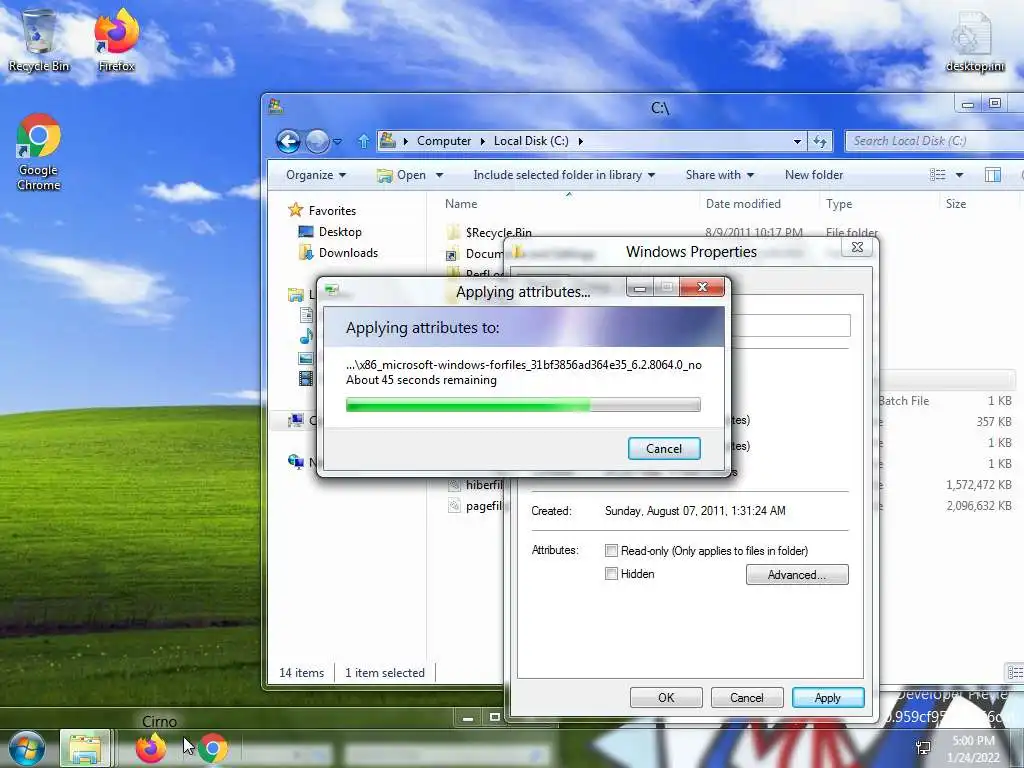This screenshot has height=768, width=1024.
Task: Click the Pictures library icon in sidebar
Action: tap(306, 358)
